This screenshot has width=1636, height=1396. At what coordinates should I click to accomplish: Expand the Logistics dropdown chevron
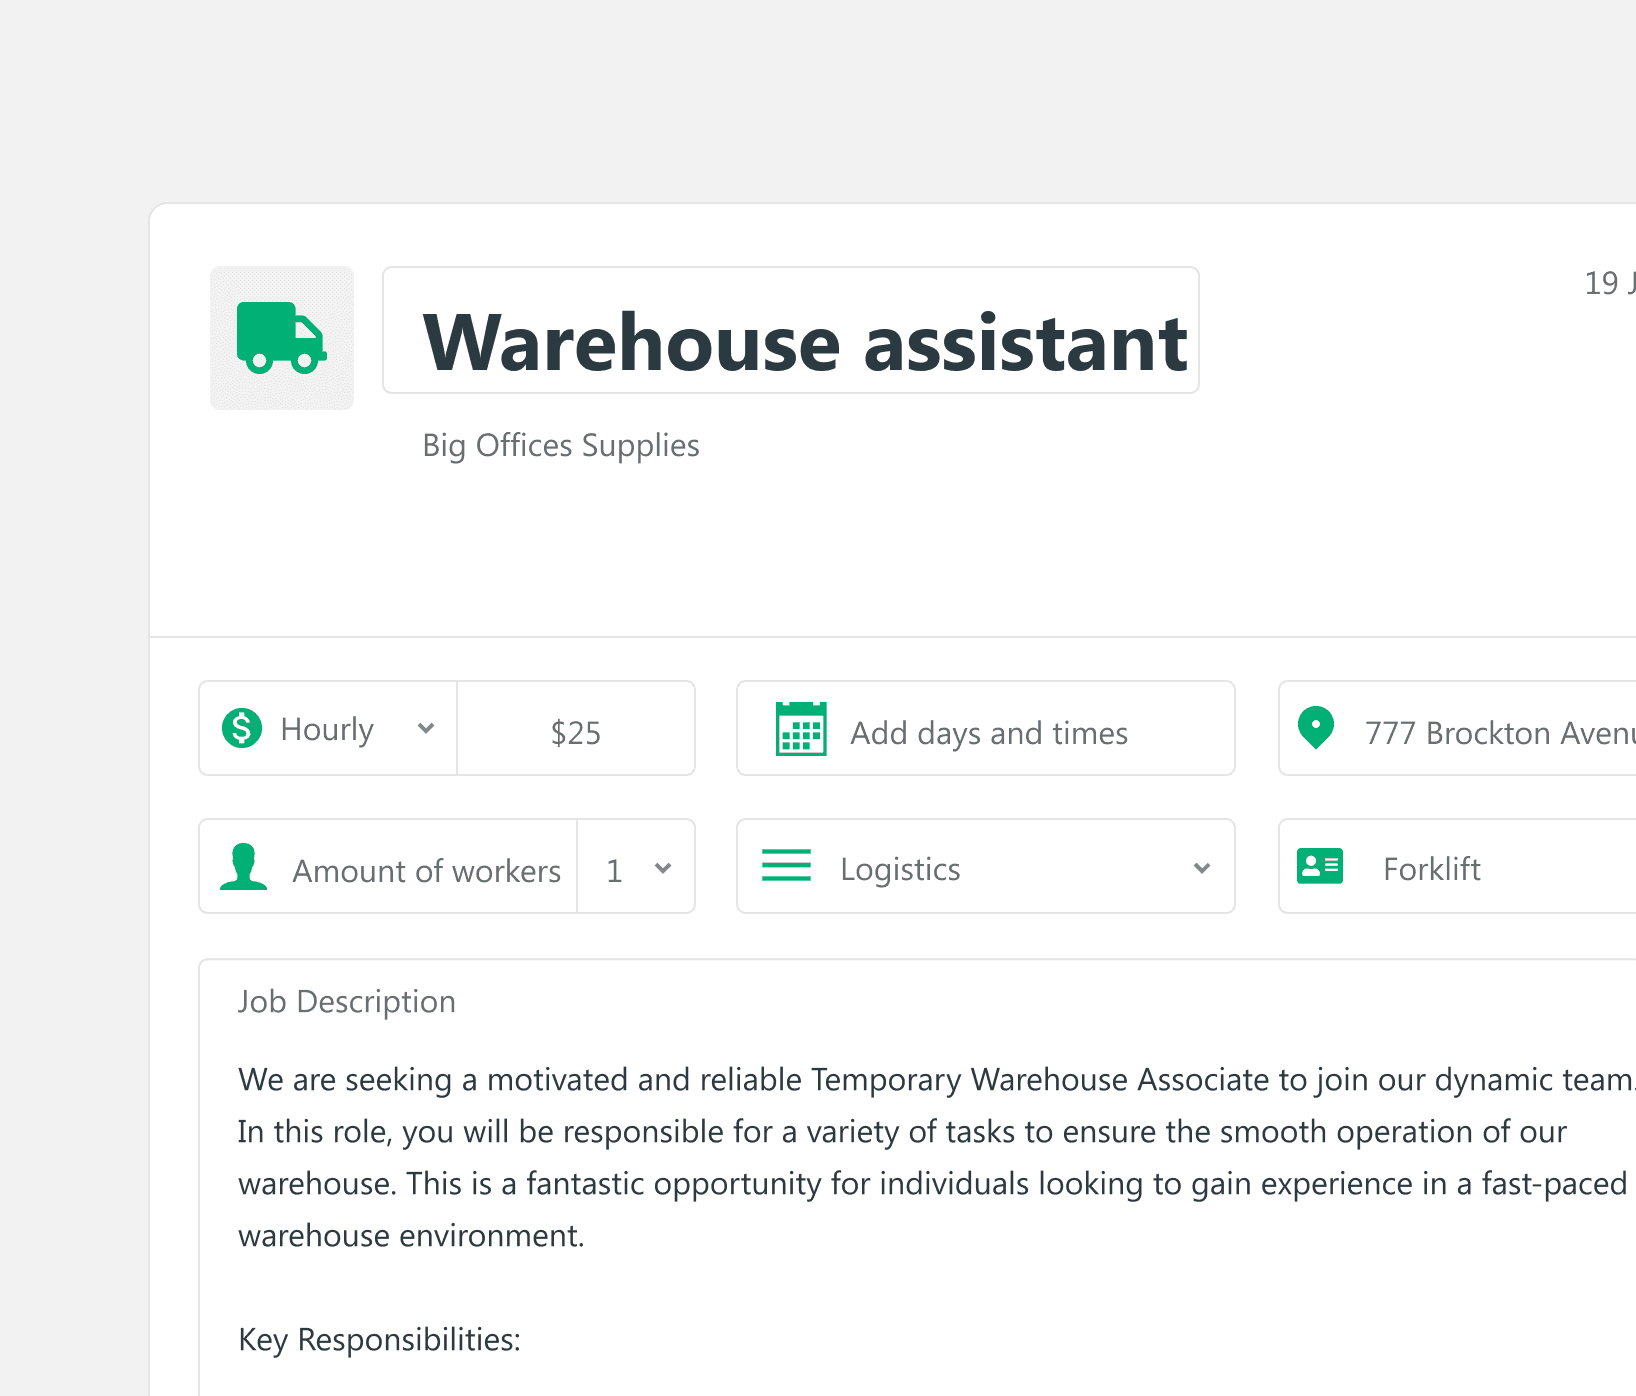tap(1202, 868)
